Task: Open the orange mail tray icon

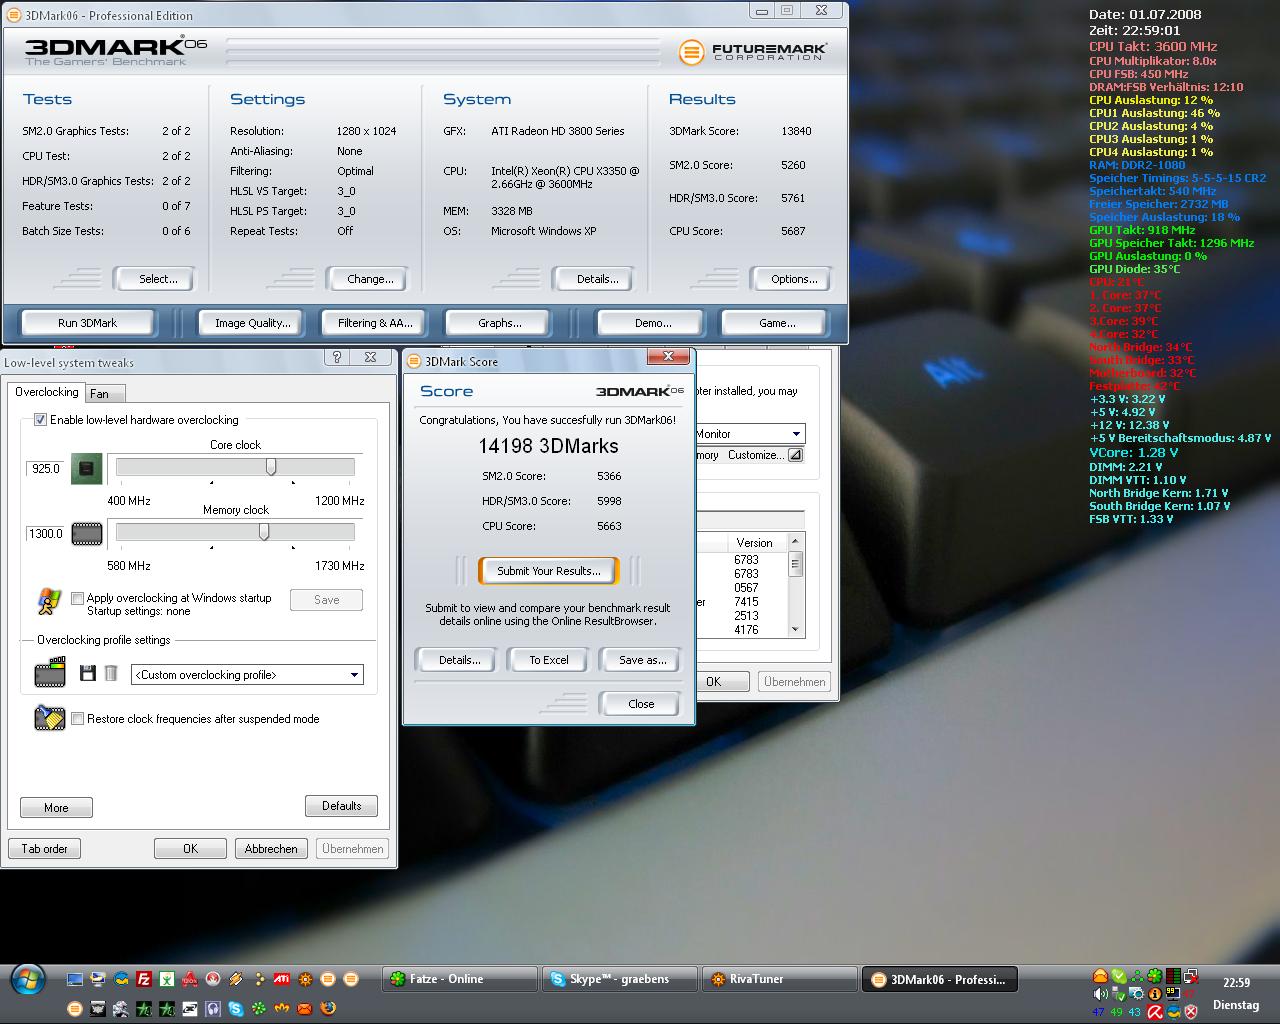Action: pyautogui.click(x=1100, y=976)
